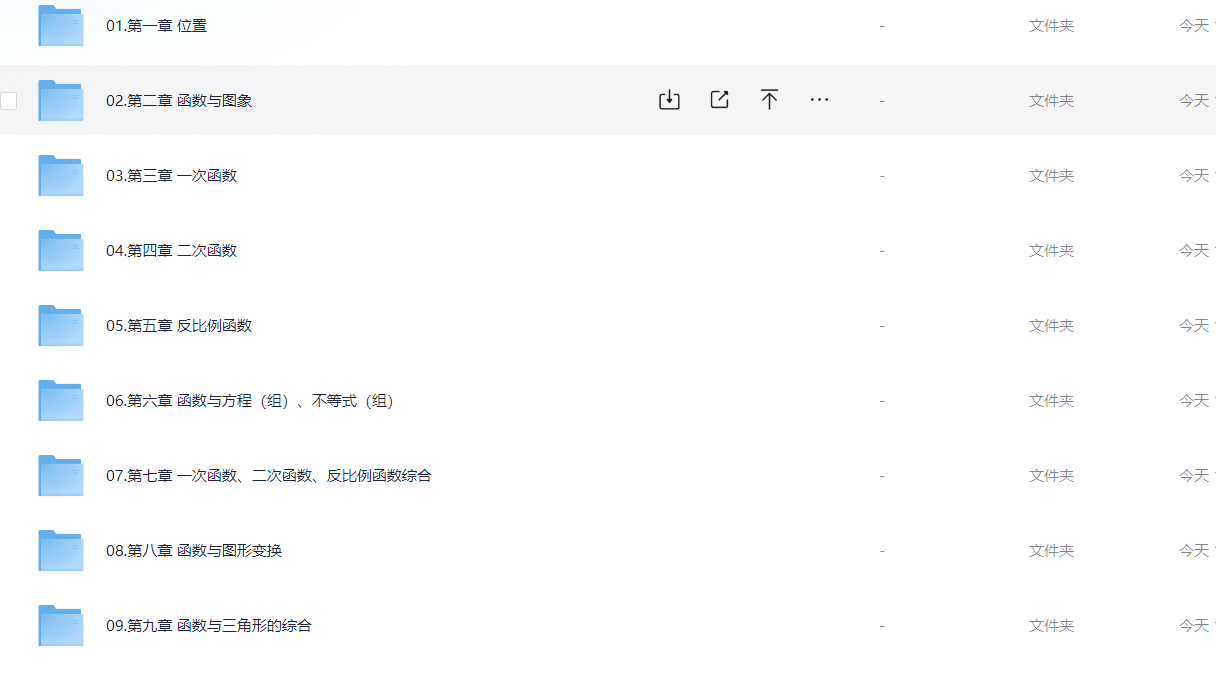Click folder icon of 08.第八章 函数与图形变换
This screenshot has height=674, width=1216.
click(61, 550)
